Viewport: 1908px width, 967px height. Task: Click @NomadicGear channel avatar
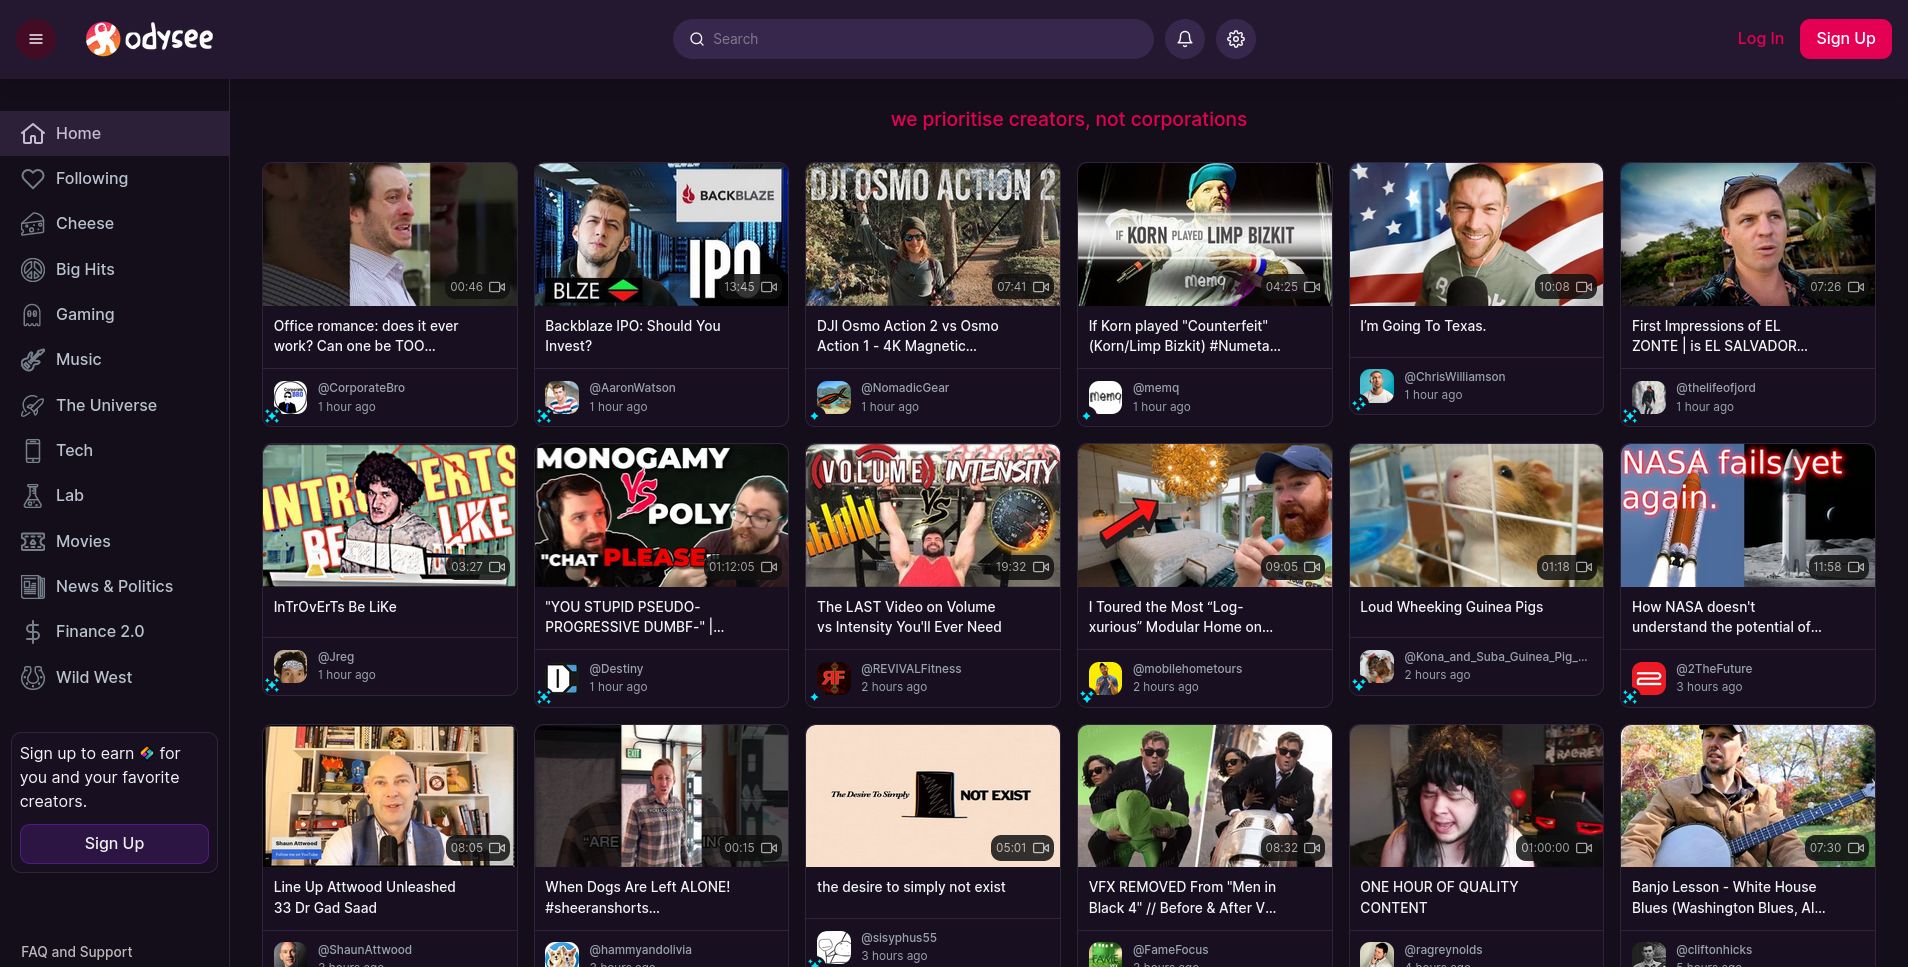(834, 397)
